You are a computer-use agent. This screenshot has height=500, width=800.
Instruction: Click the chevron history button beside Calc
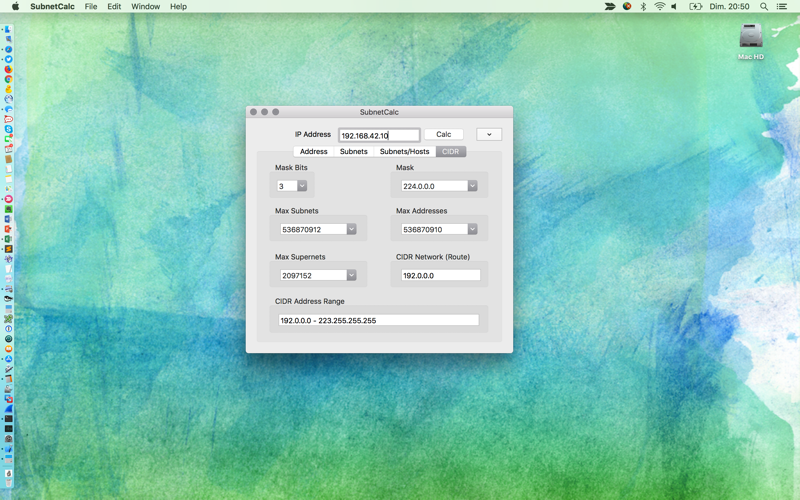[x=489, y=134]
